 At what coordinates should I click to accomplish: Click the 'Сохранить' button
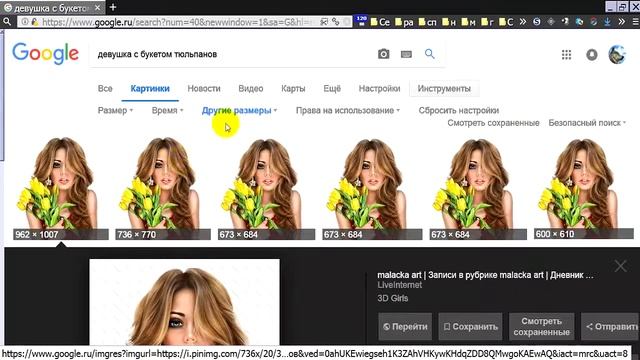pos(470,327)
